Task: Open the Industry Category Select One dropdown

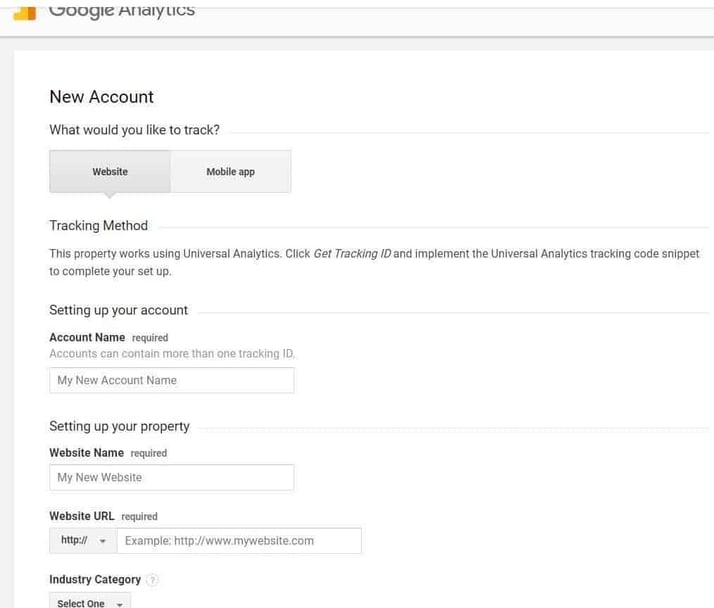Action: click(90, 601)
